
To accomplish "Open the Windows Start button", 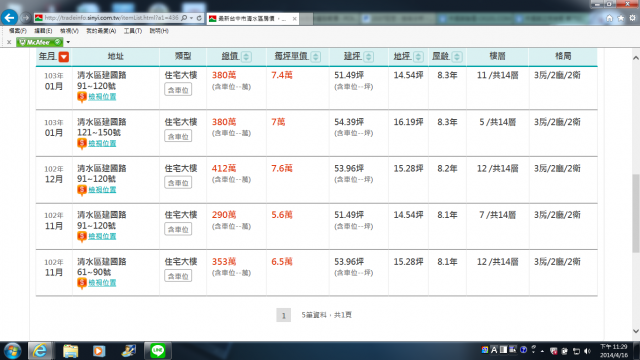I will (x=12, y=351).
